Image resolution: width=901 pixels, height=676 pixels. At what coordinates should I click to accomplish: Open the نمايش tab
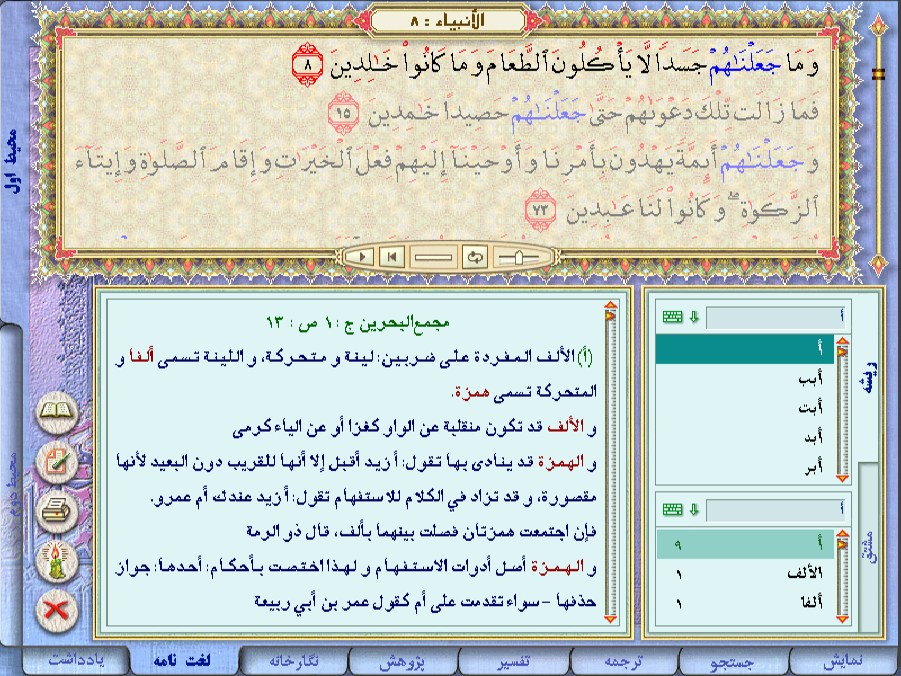(844, 660)
